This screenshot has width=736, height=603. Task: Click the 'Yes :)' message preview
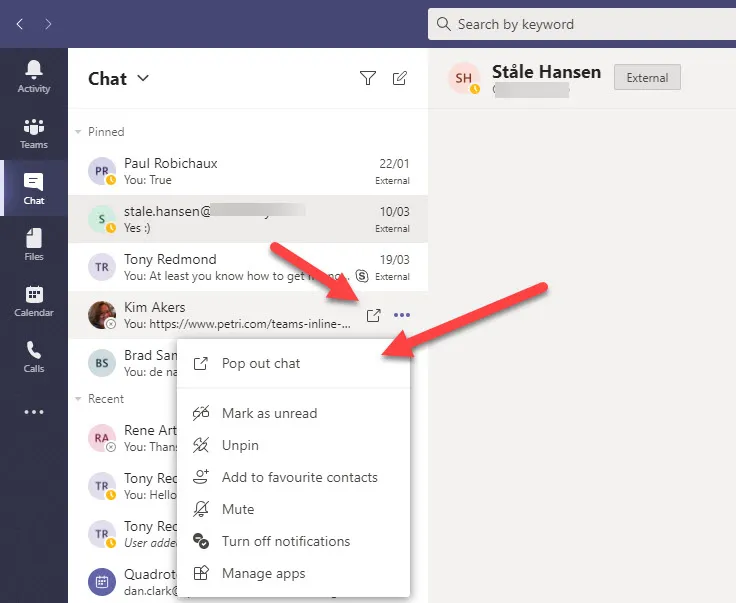coord(137,228)
